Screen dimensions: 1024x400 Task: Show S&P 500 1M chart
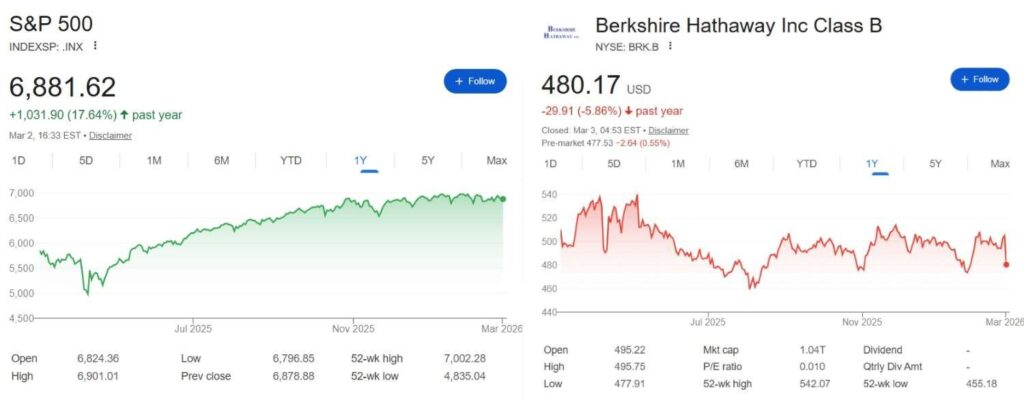(x=154, y=161)
